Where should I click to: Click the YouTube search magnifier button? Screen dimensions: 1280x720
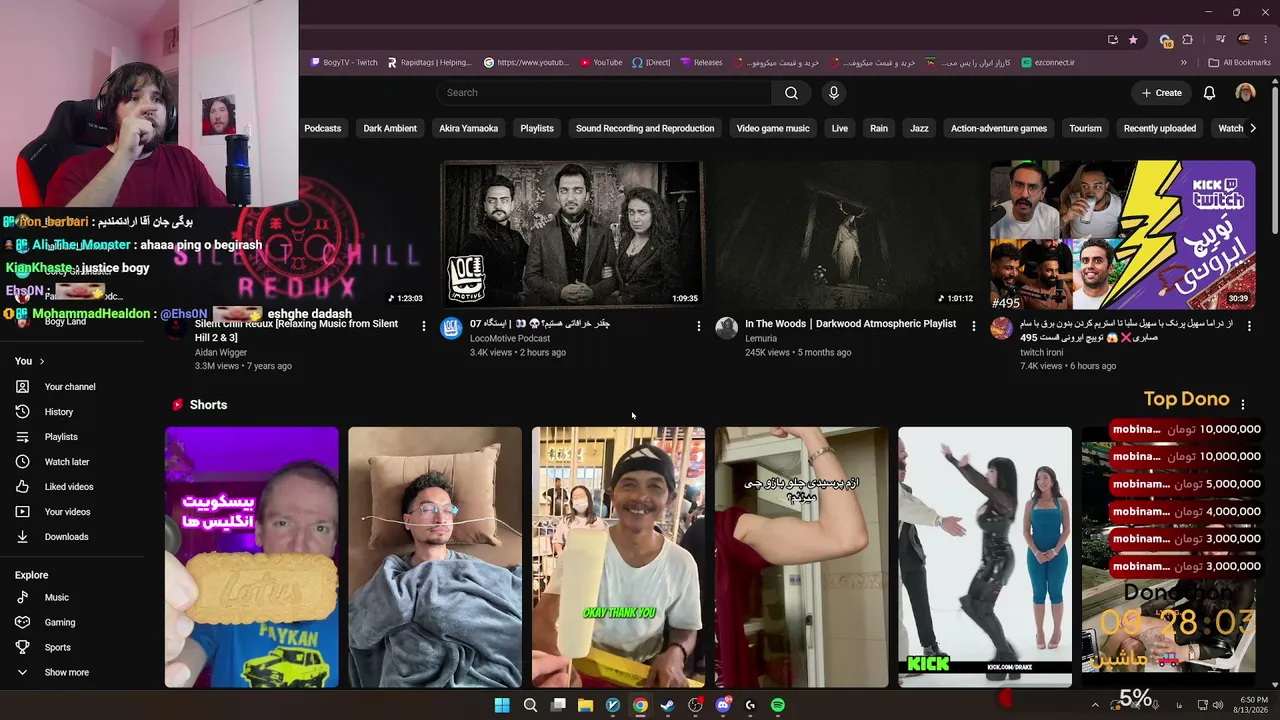point(791,93)
